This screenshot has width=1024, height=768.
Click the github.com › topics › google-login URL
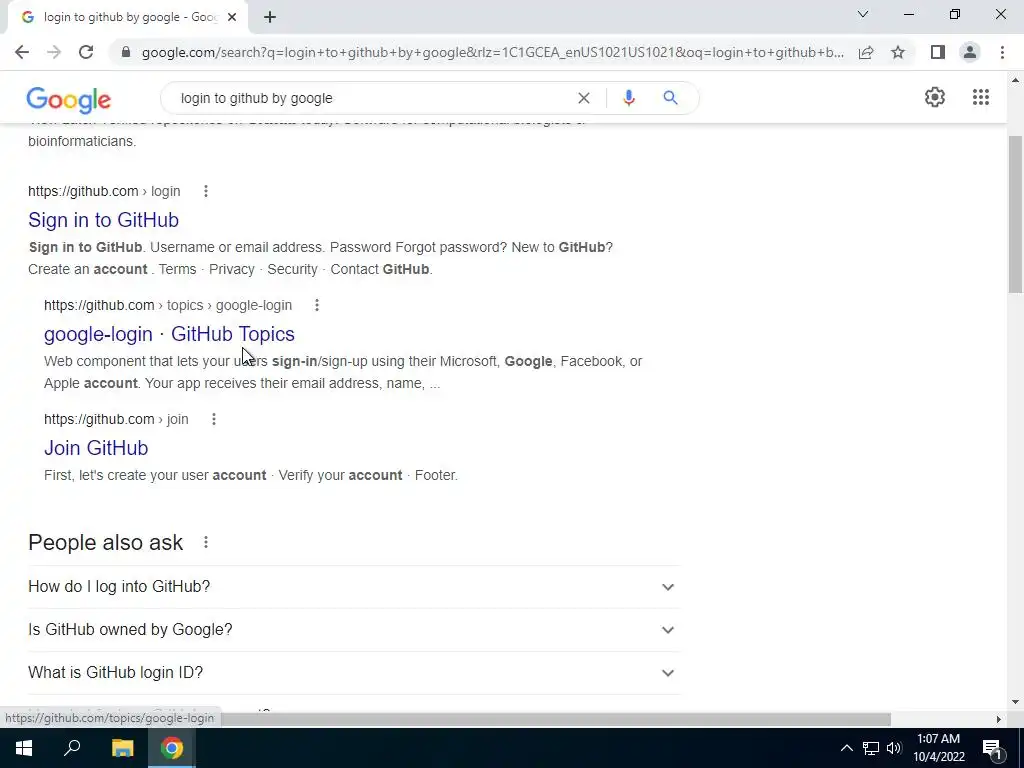click(x=168, y=305)
